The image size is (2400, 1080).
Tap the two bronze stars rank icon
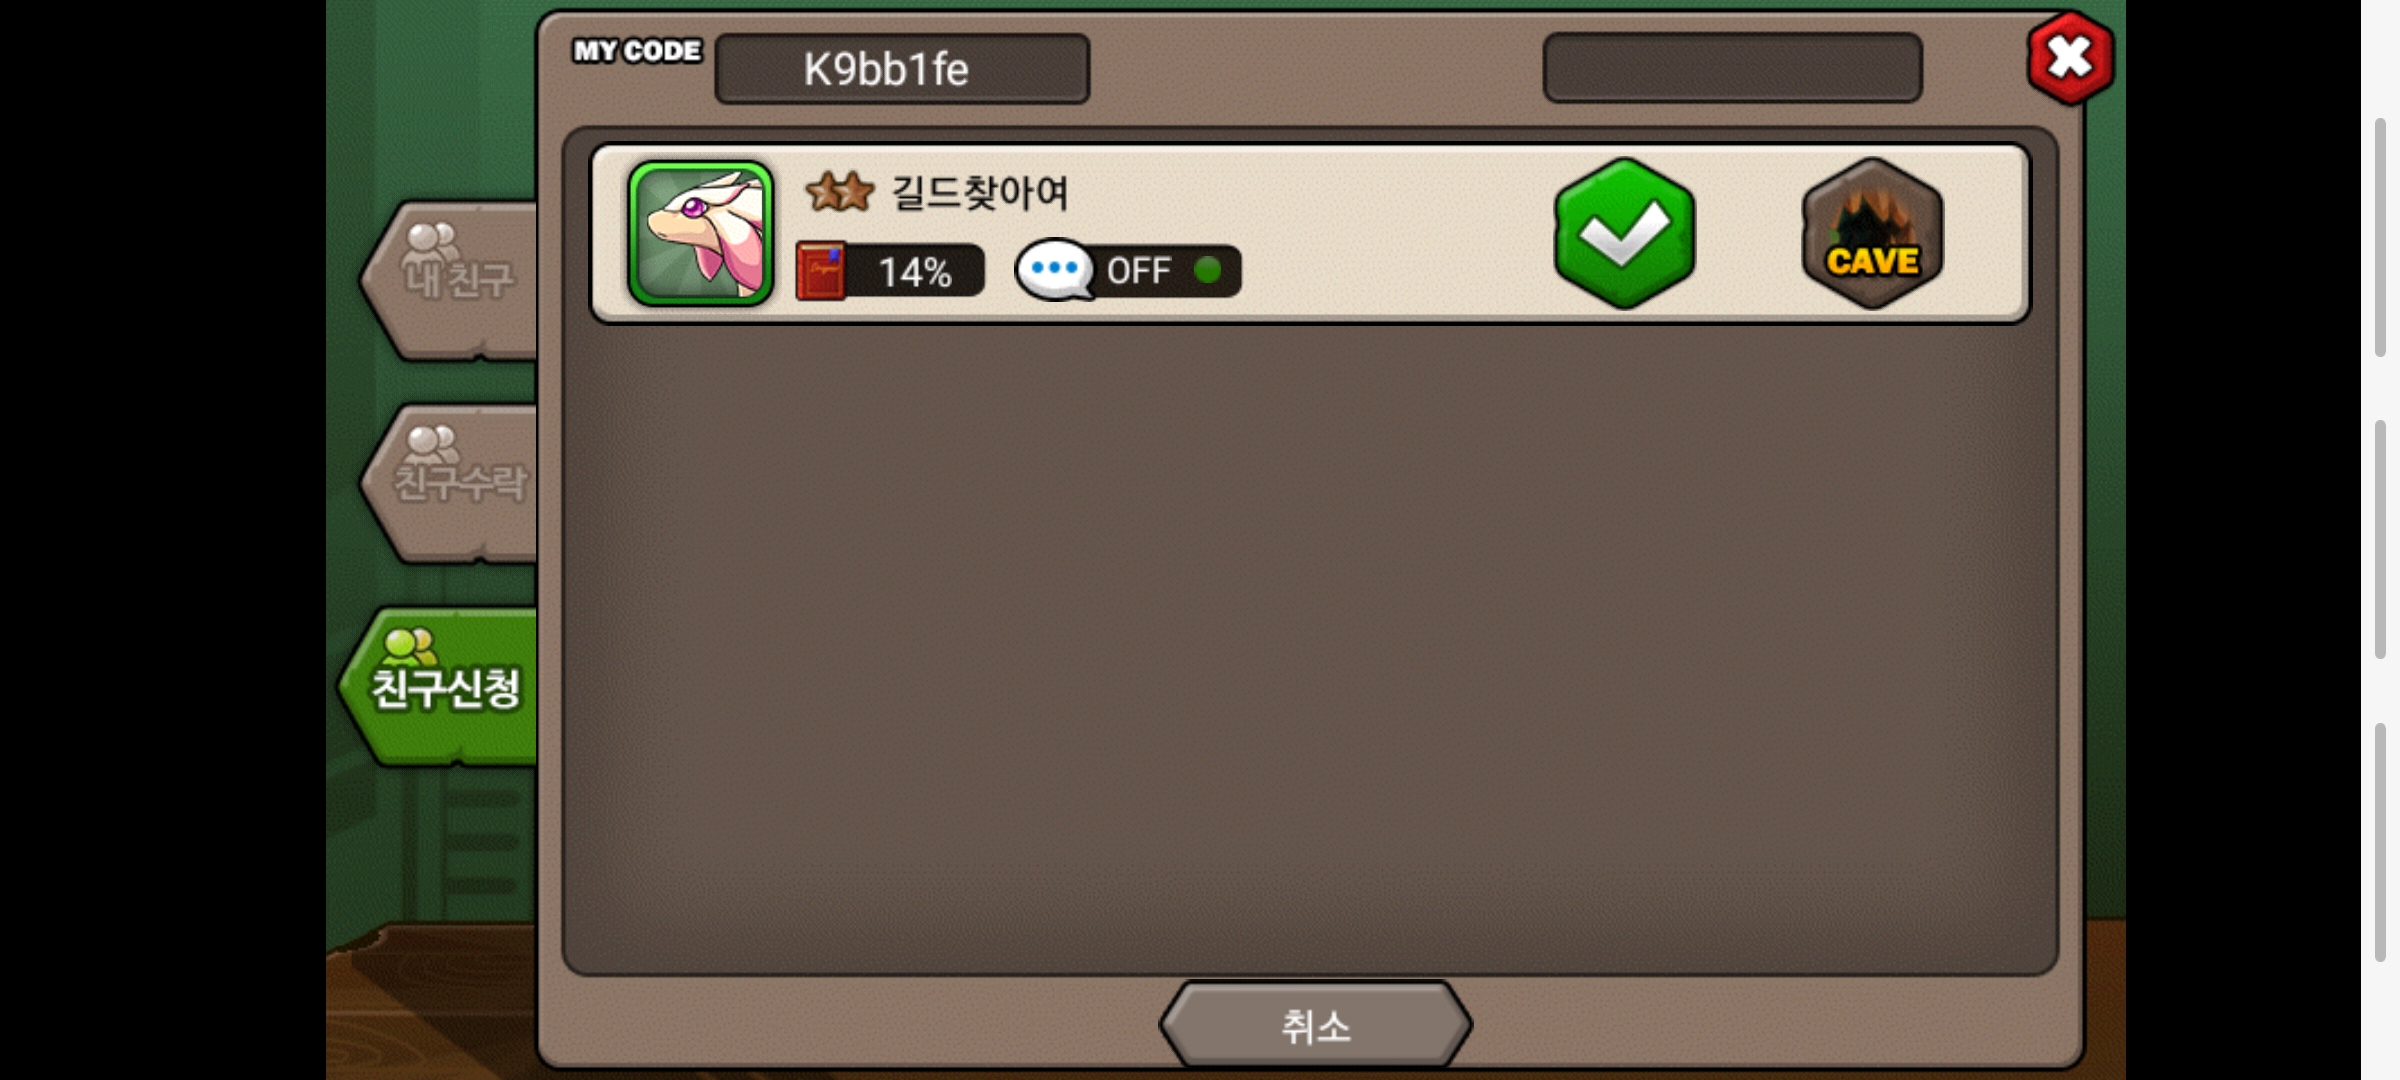[839, 191]
